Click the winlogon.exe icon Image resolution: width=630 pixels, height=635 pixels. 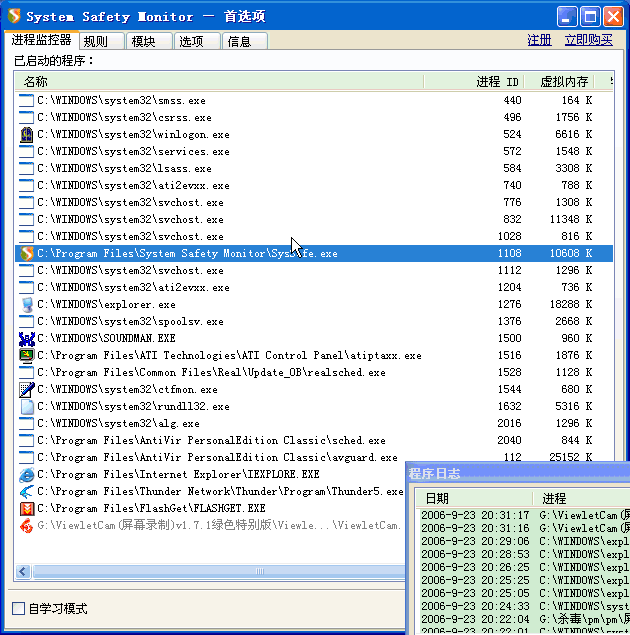click(x=26, y=134)
